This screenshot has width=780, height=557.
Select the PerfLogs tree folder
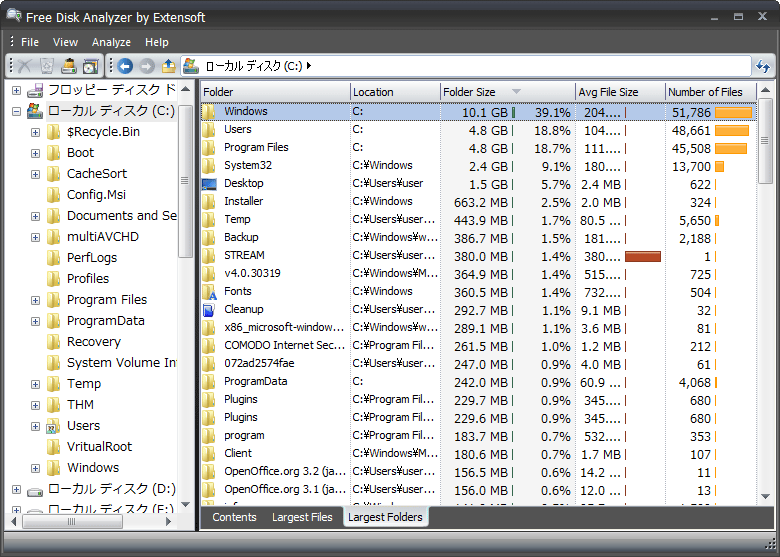click(x=92, y=258)
